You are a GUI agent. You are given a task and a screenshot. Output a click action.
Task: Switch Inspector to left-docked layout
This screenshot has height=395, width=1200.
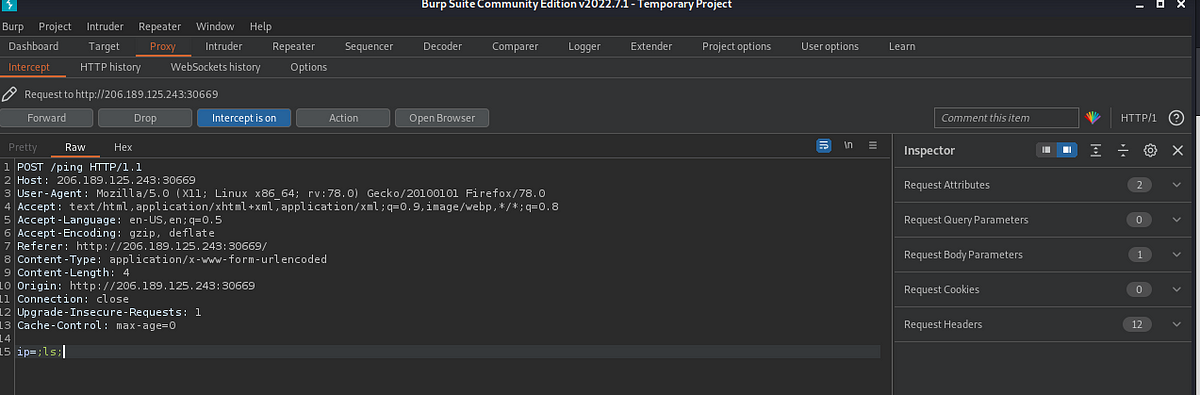coord(1046,150)
